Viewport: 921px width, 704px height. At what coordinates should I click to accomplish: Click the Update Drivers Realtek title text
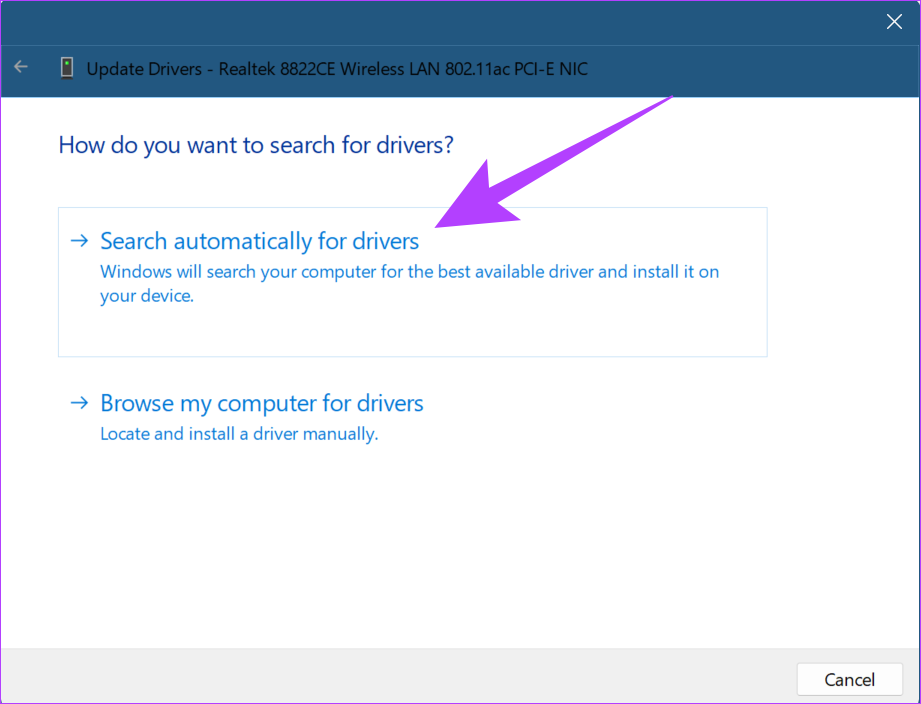pyautogui.click(x=337, y=69)
